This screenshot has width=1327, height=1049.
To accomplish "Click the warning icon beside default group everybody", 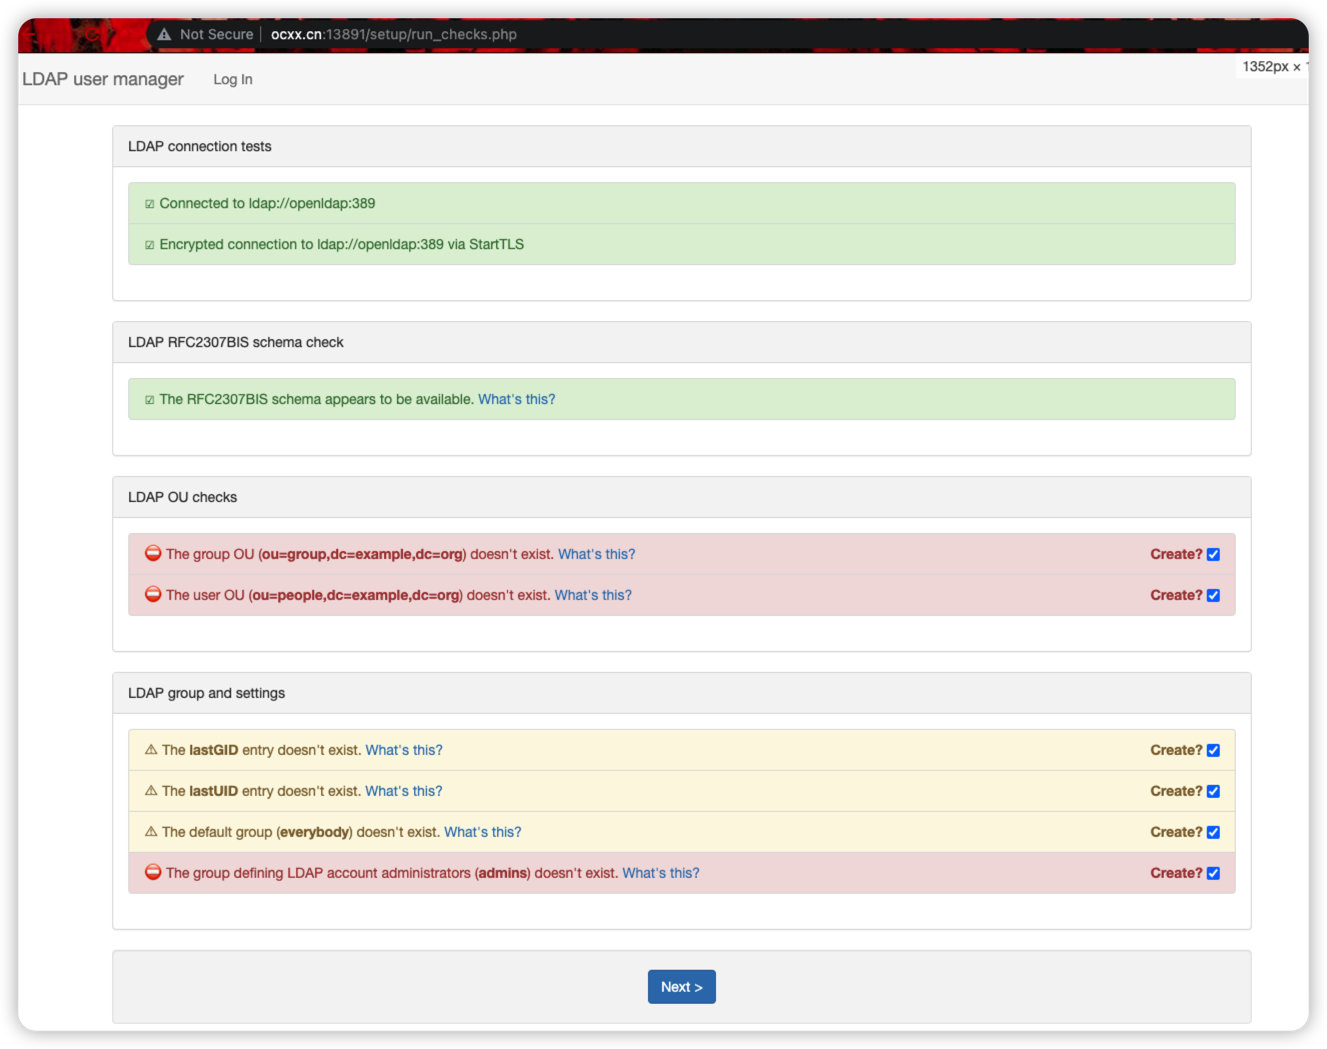I will pos(151,832).
